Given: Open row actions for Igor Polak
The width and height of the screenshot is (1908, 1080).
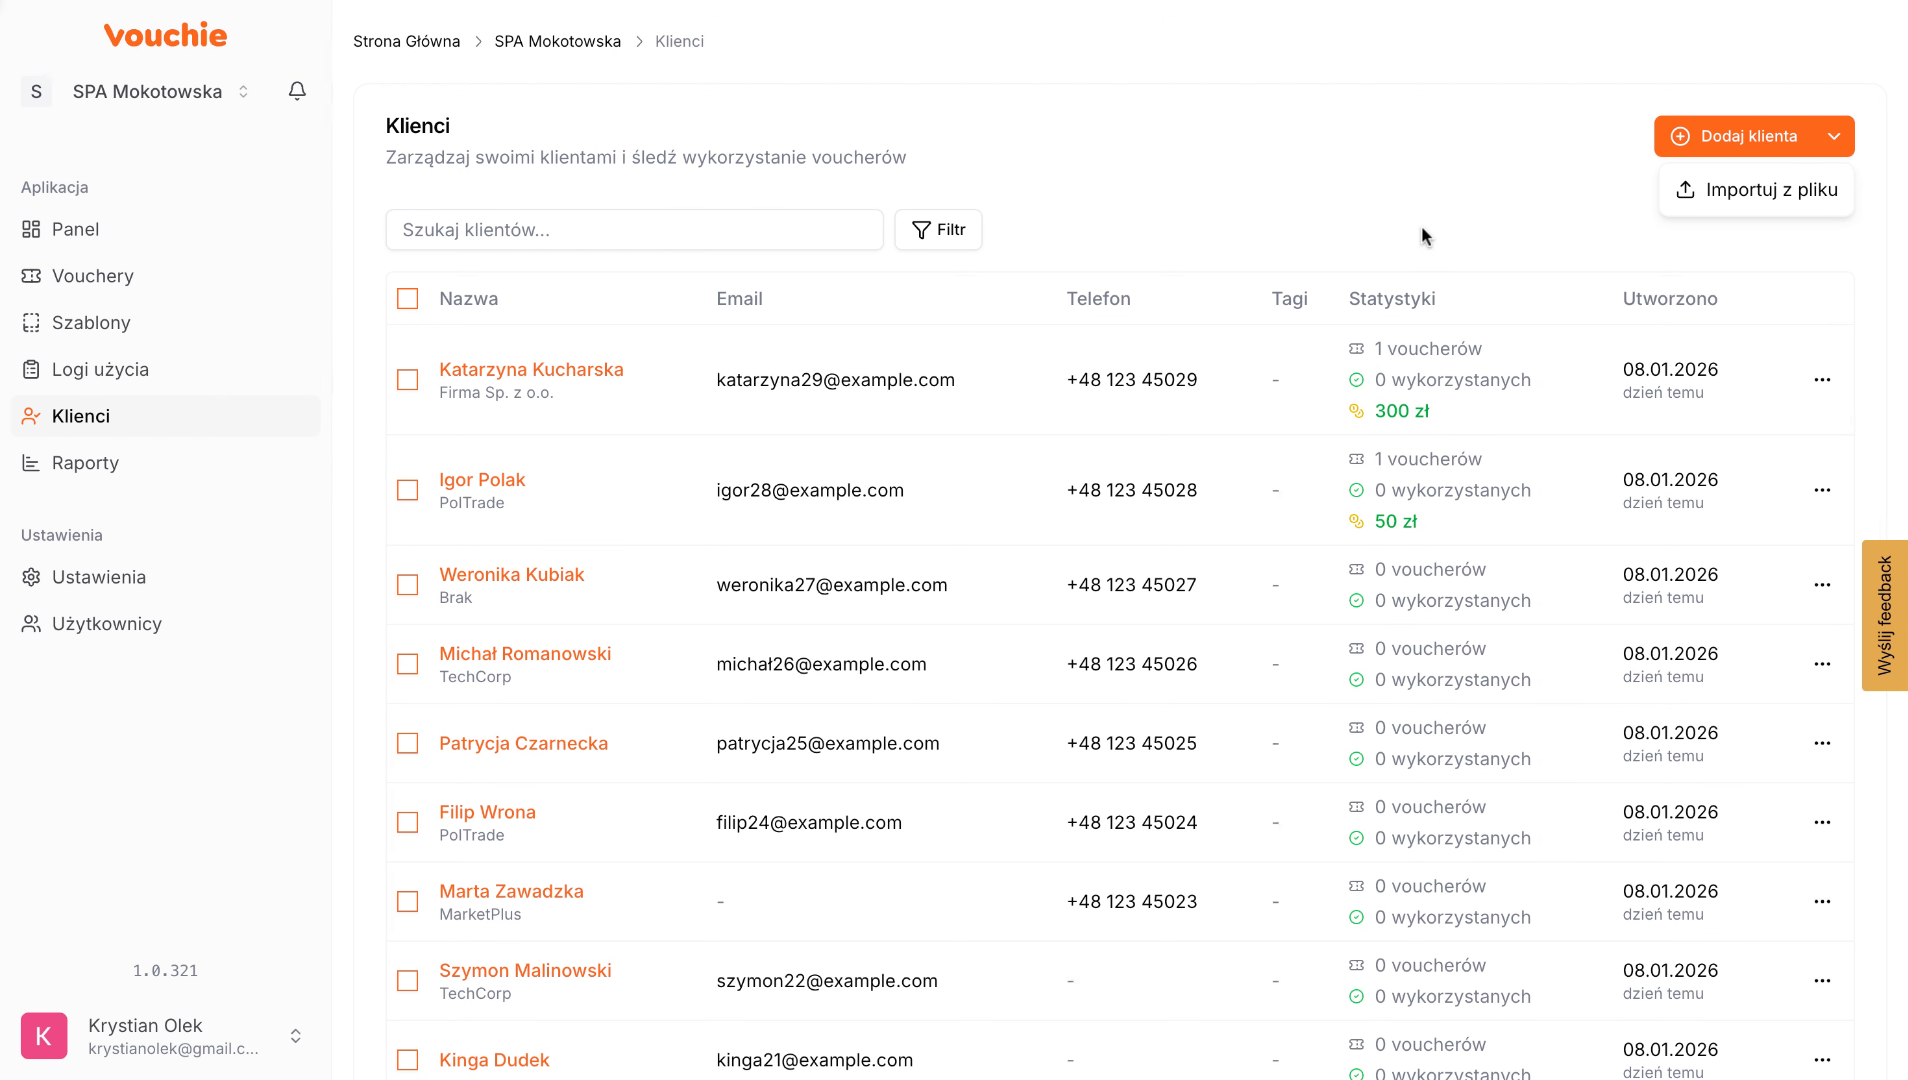Looking at the screenshot, I should pyautogui.click(x=1821, y=490).
